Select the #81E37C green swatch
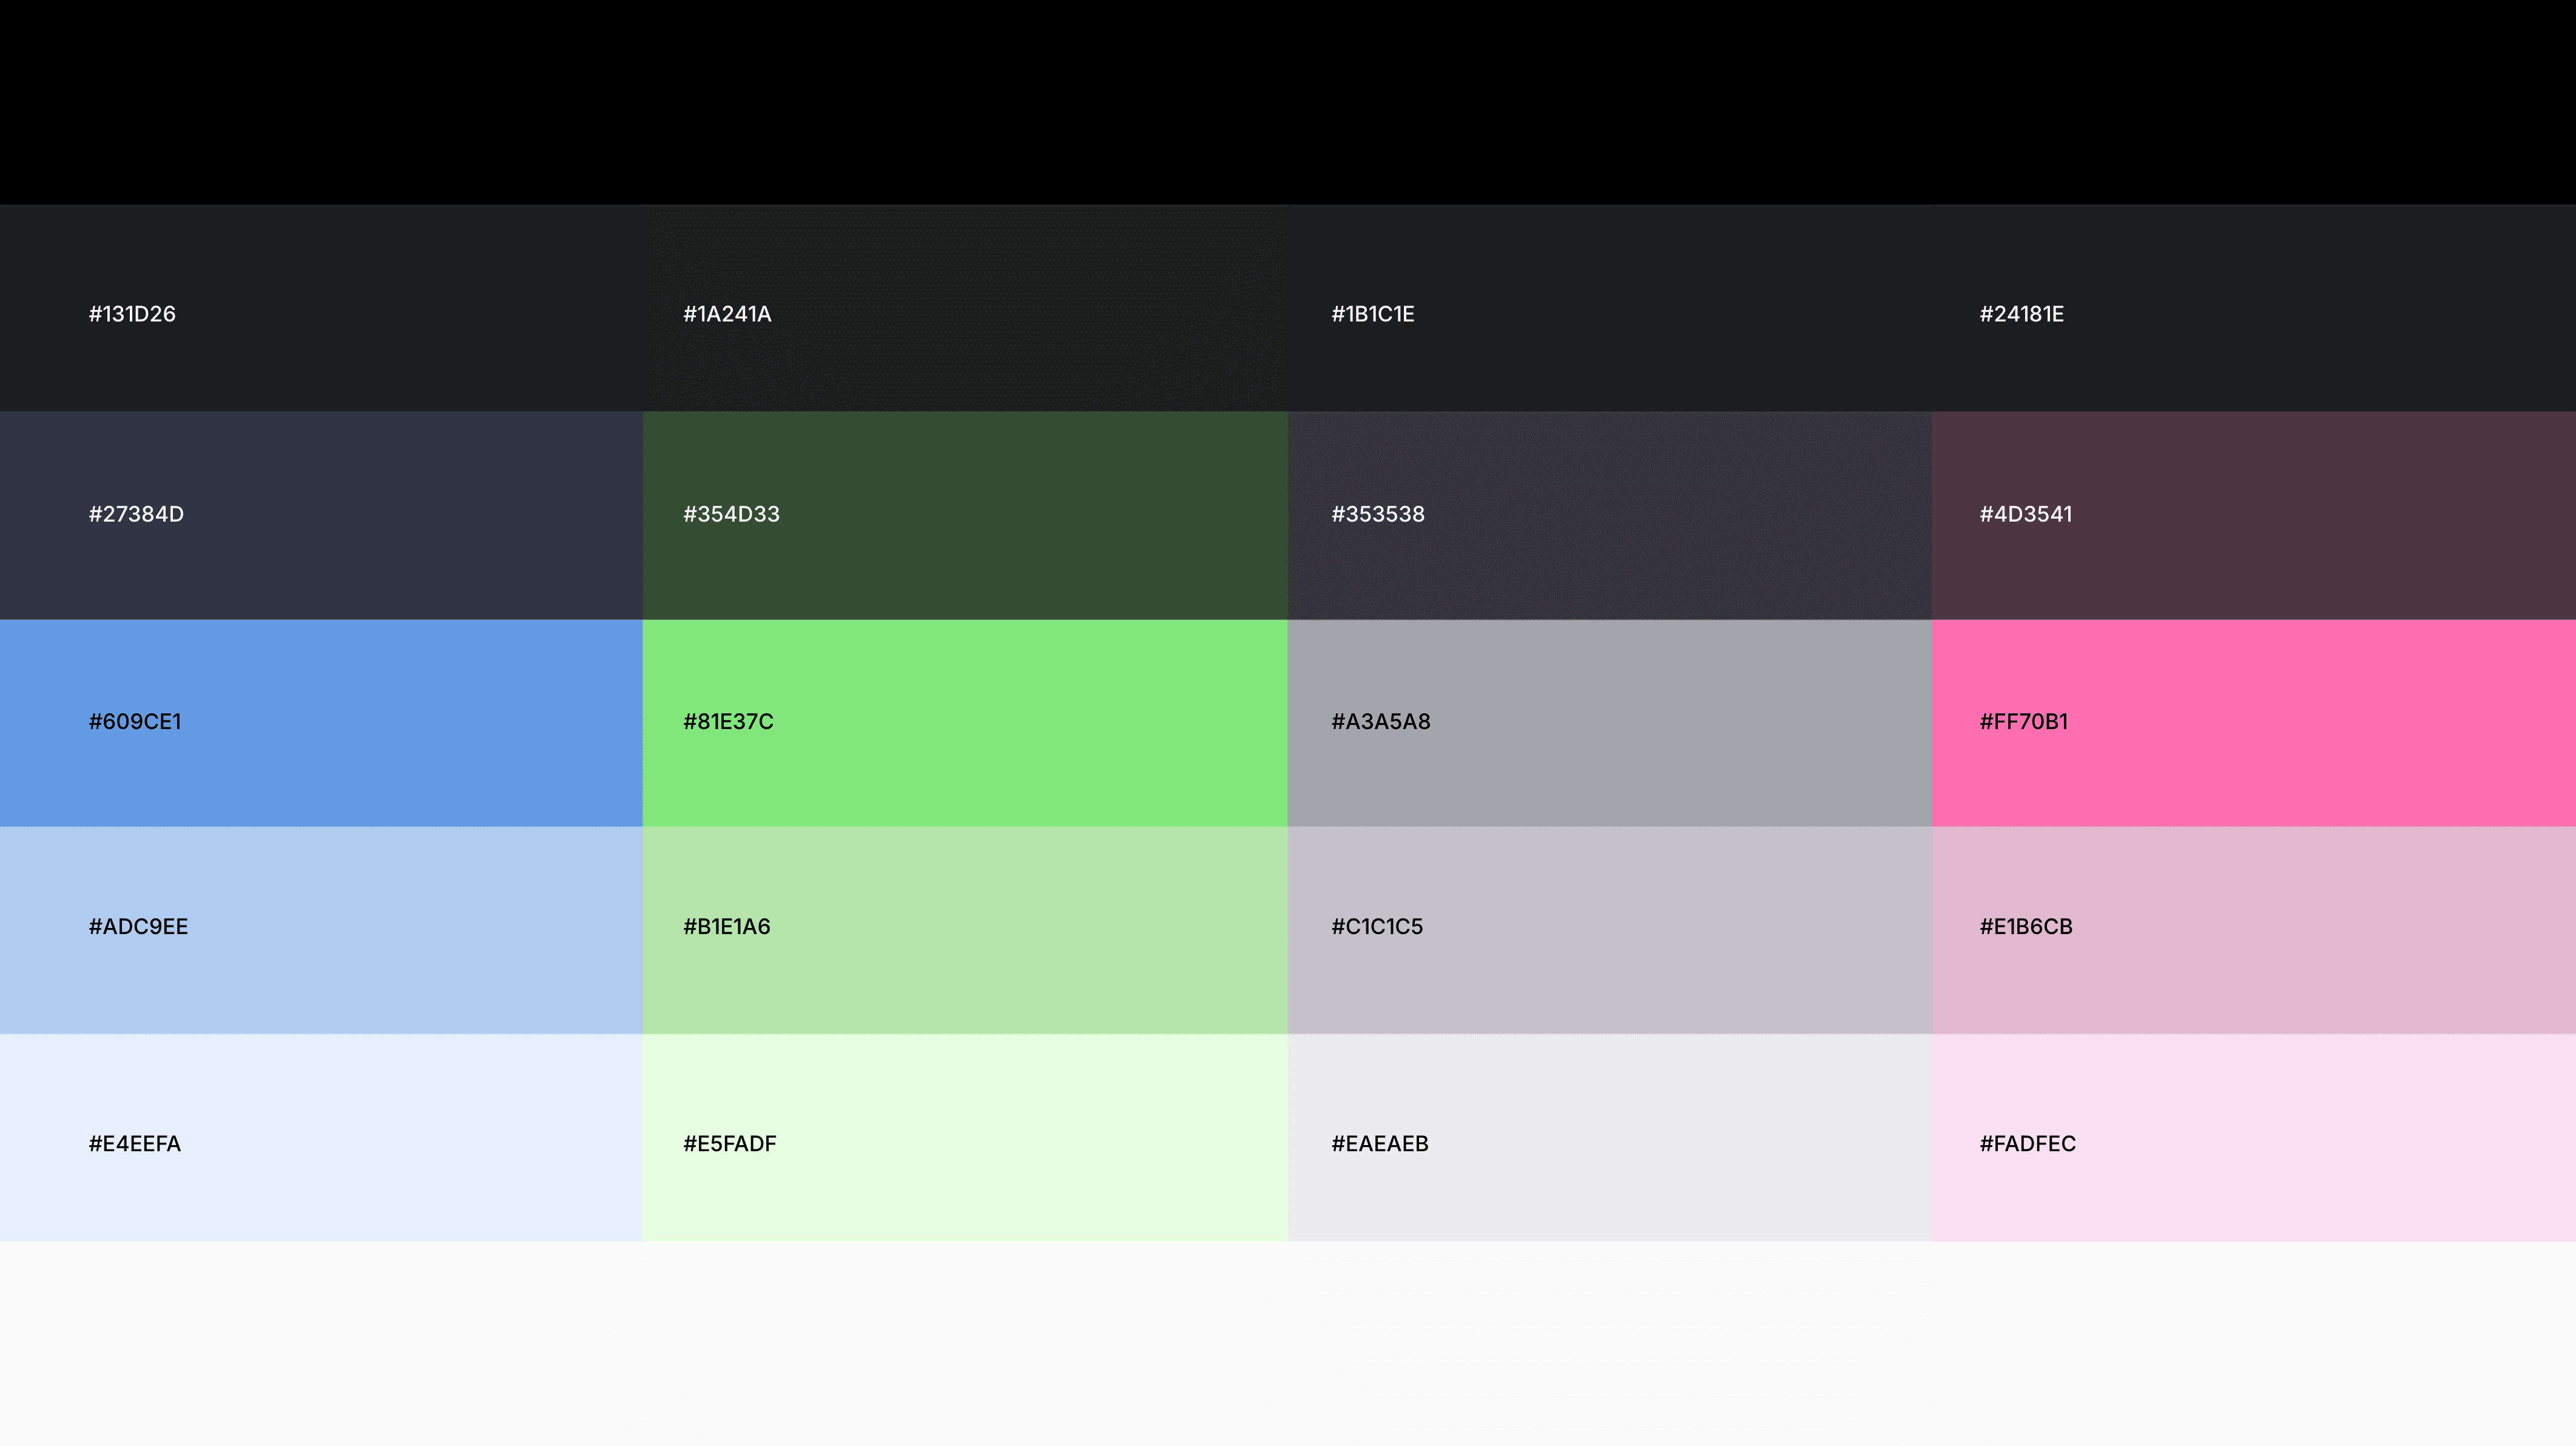The image size is (2576, 1446). pyautogui.click(x=964, y=722)
